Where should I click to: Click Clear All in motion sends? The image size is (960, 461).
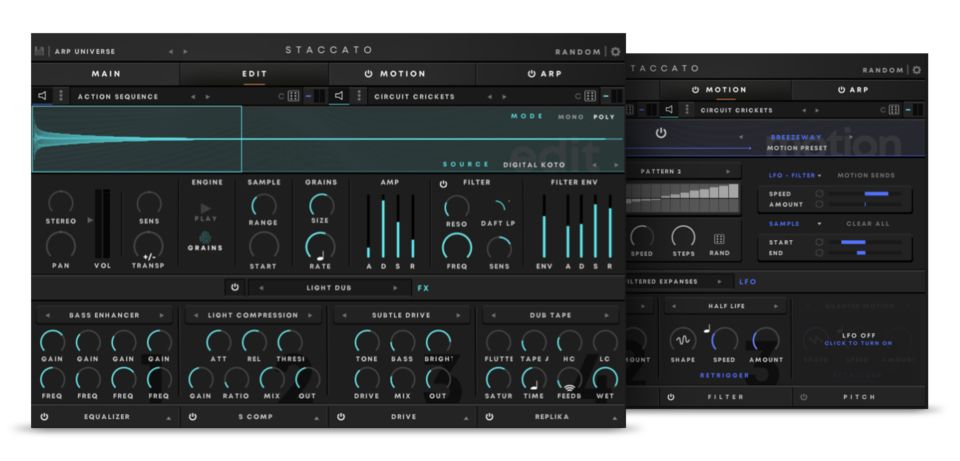click(x=868, y=224)
